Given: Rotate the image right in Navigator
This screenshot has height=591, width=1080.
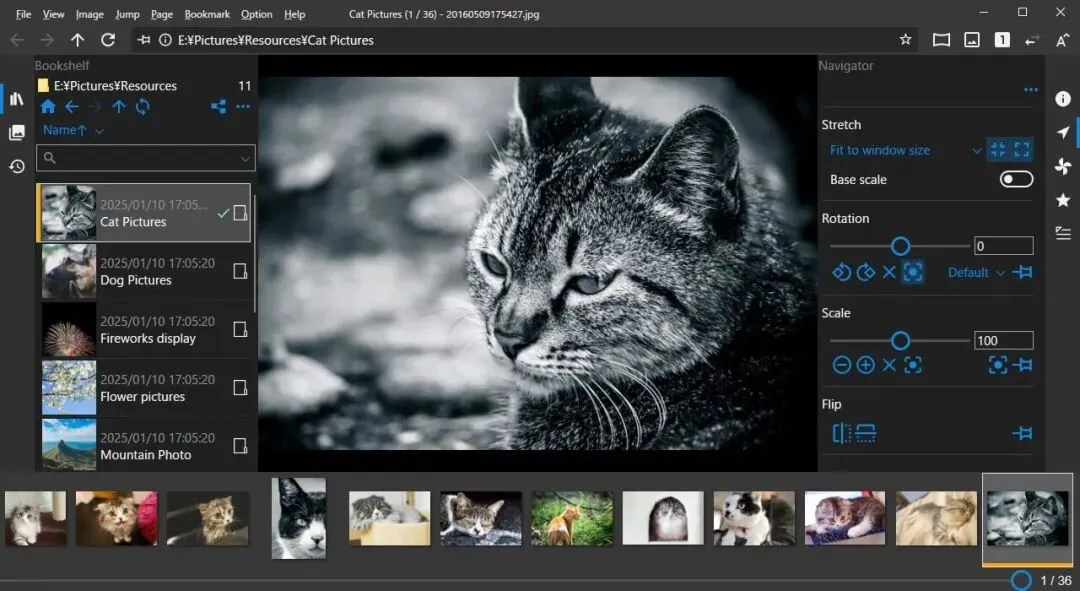Looking at the screenshot, I should [x=866, y=272].
